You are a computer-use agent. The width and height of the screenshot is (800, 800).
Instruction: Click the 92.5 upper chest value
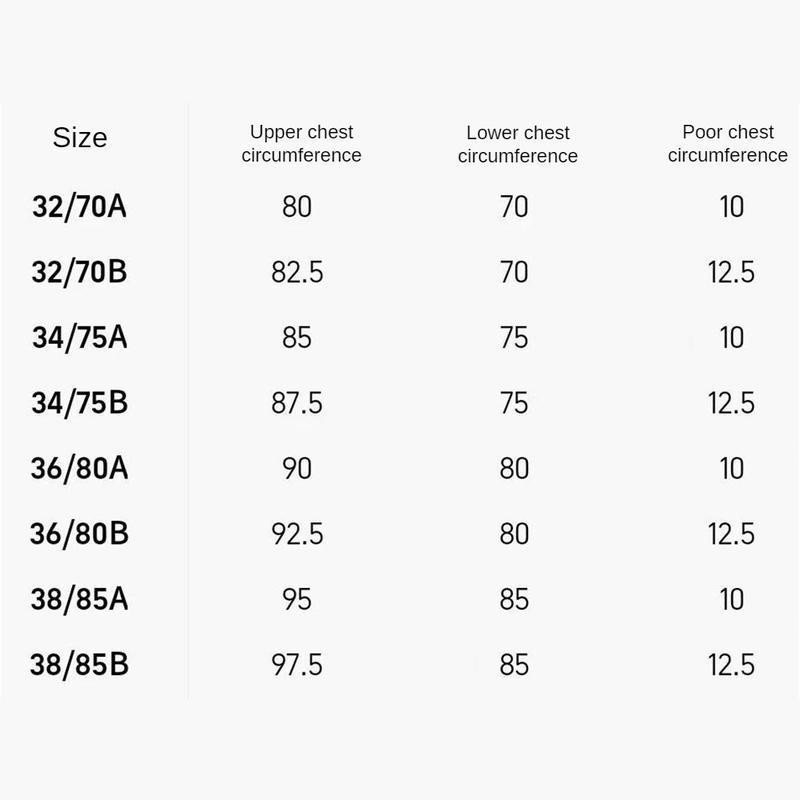(297, 534)
